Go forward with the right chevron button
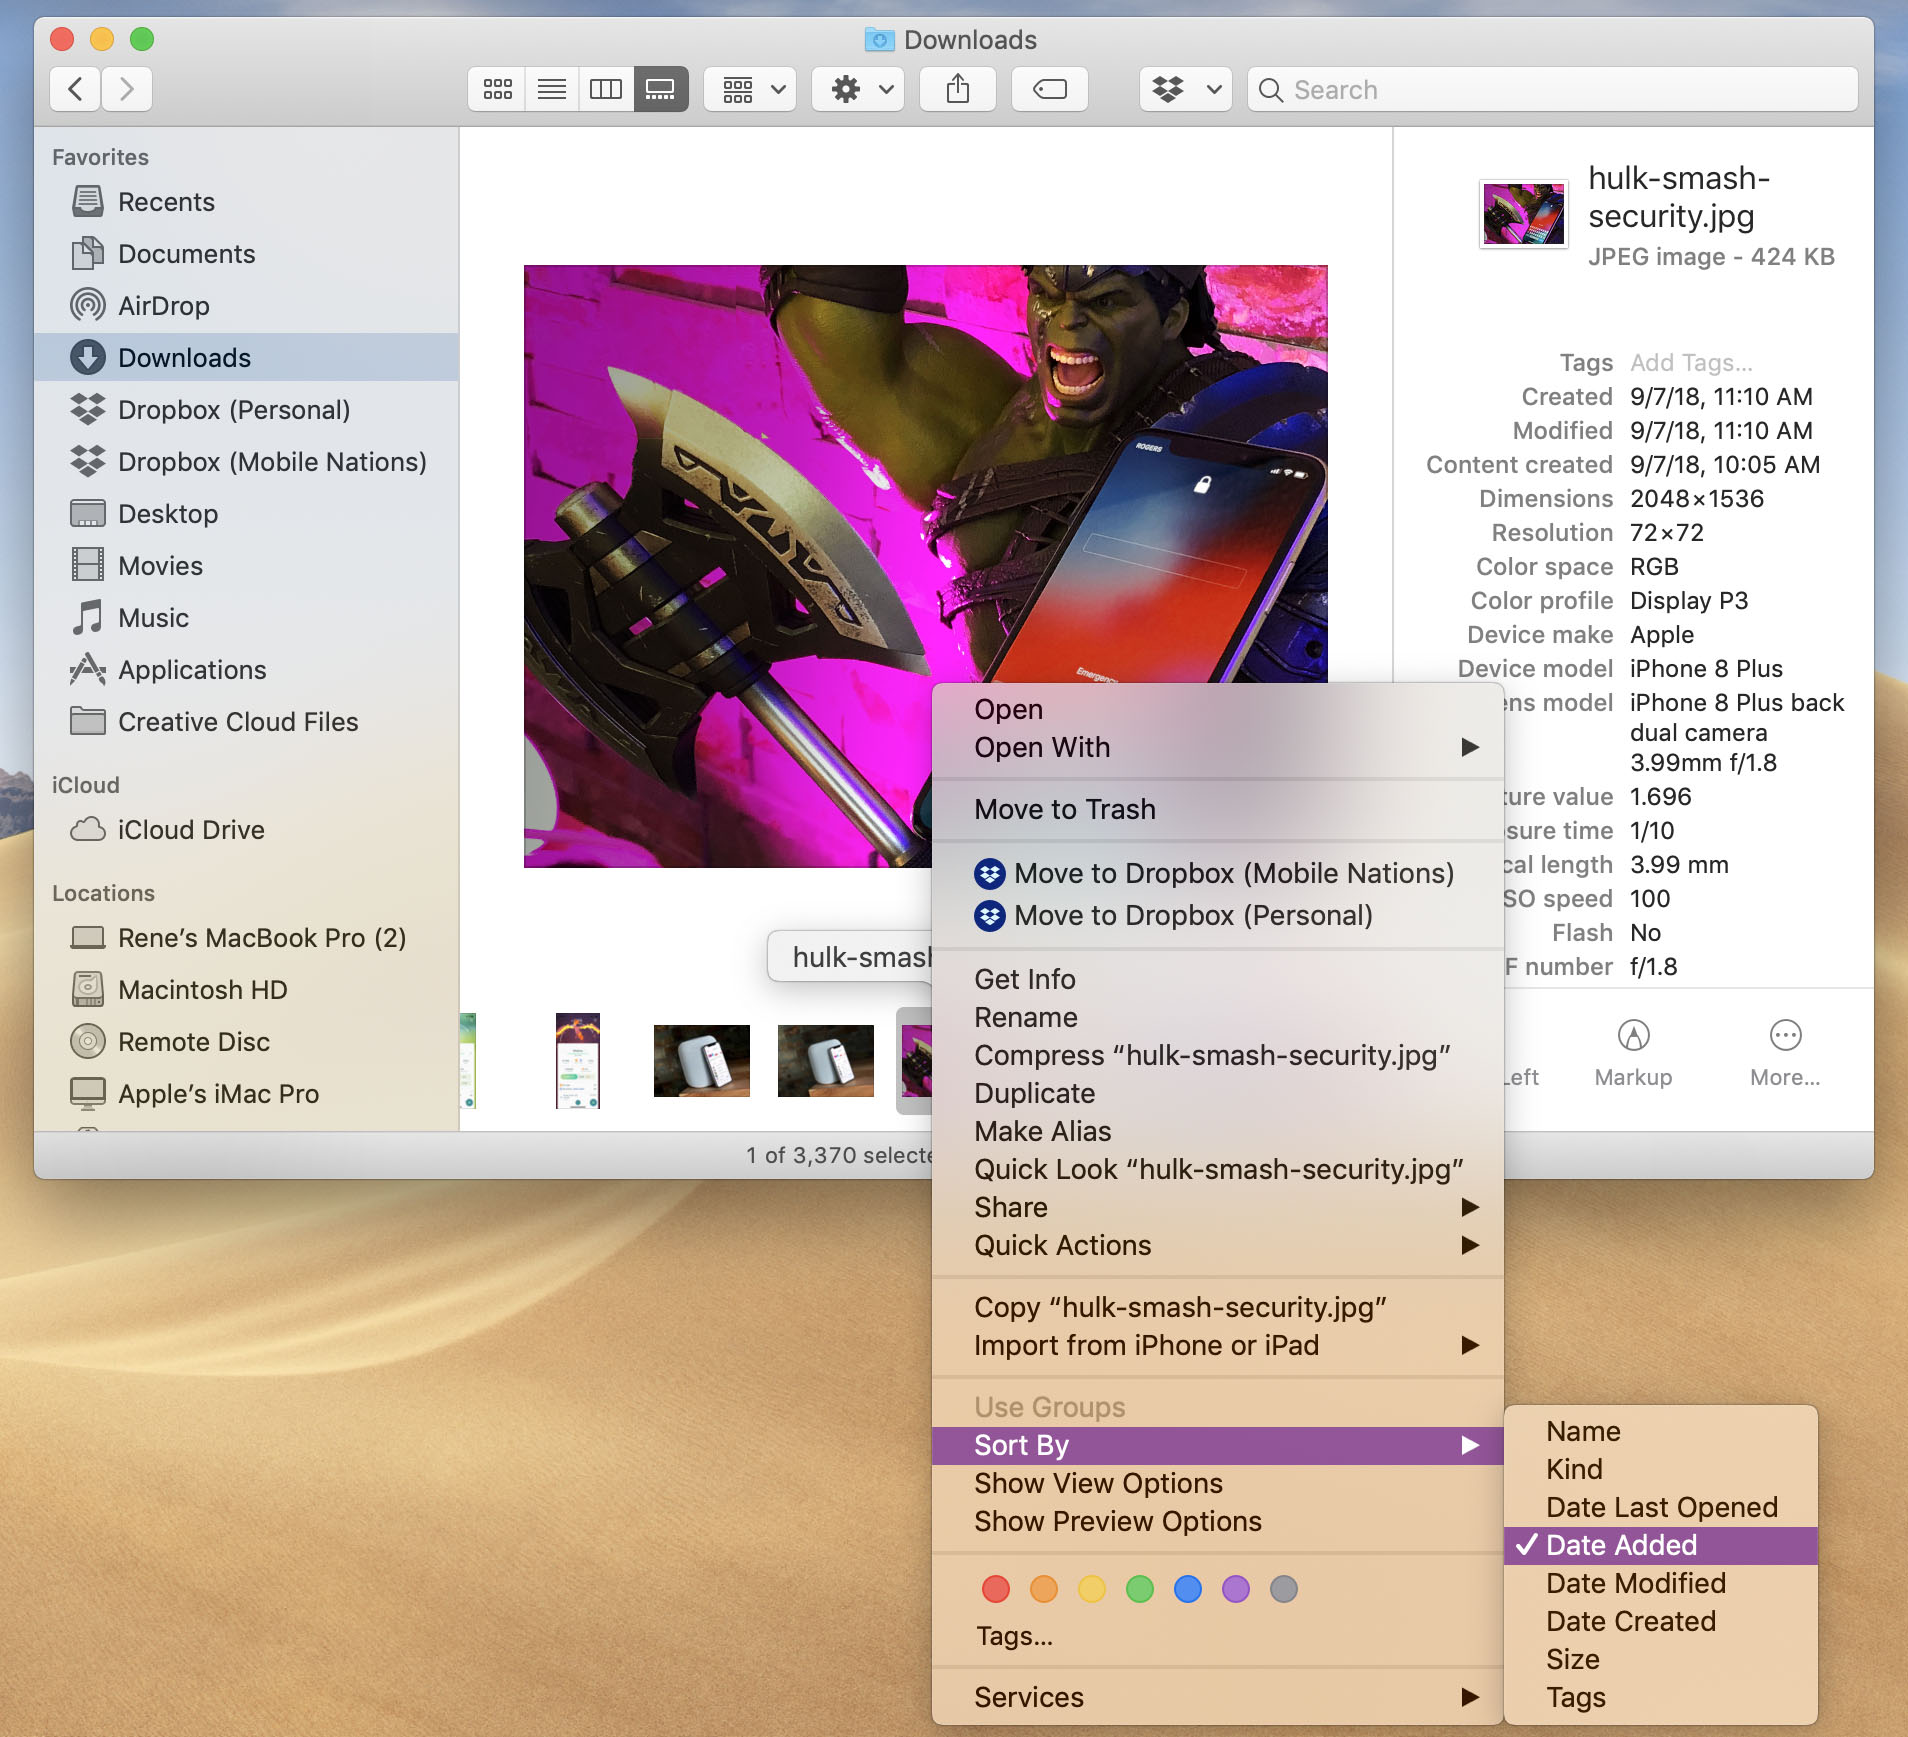This screenshot has height=1737, width=1908. (126, 89)
